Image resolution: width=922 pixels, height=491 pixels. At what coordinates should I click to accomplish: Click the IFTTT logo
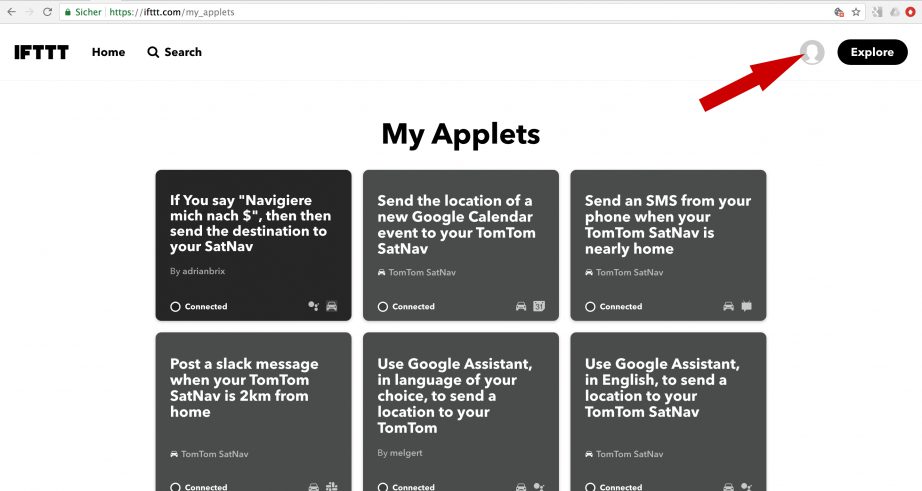click(41, 52)
